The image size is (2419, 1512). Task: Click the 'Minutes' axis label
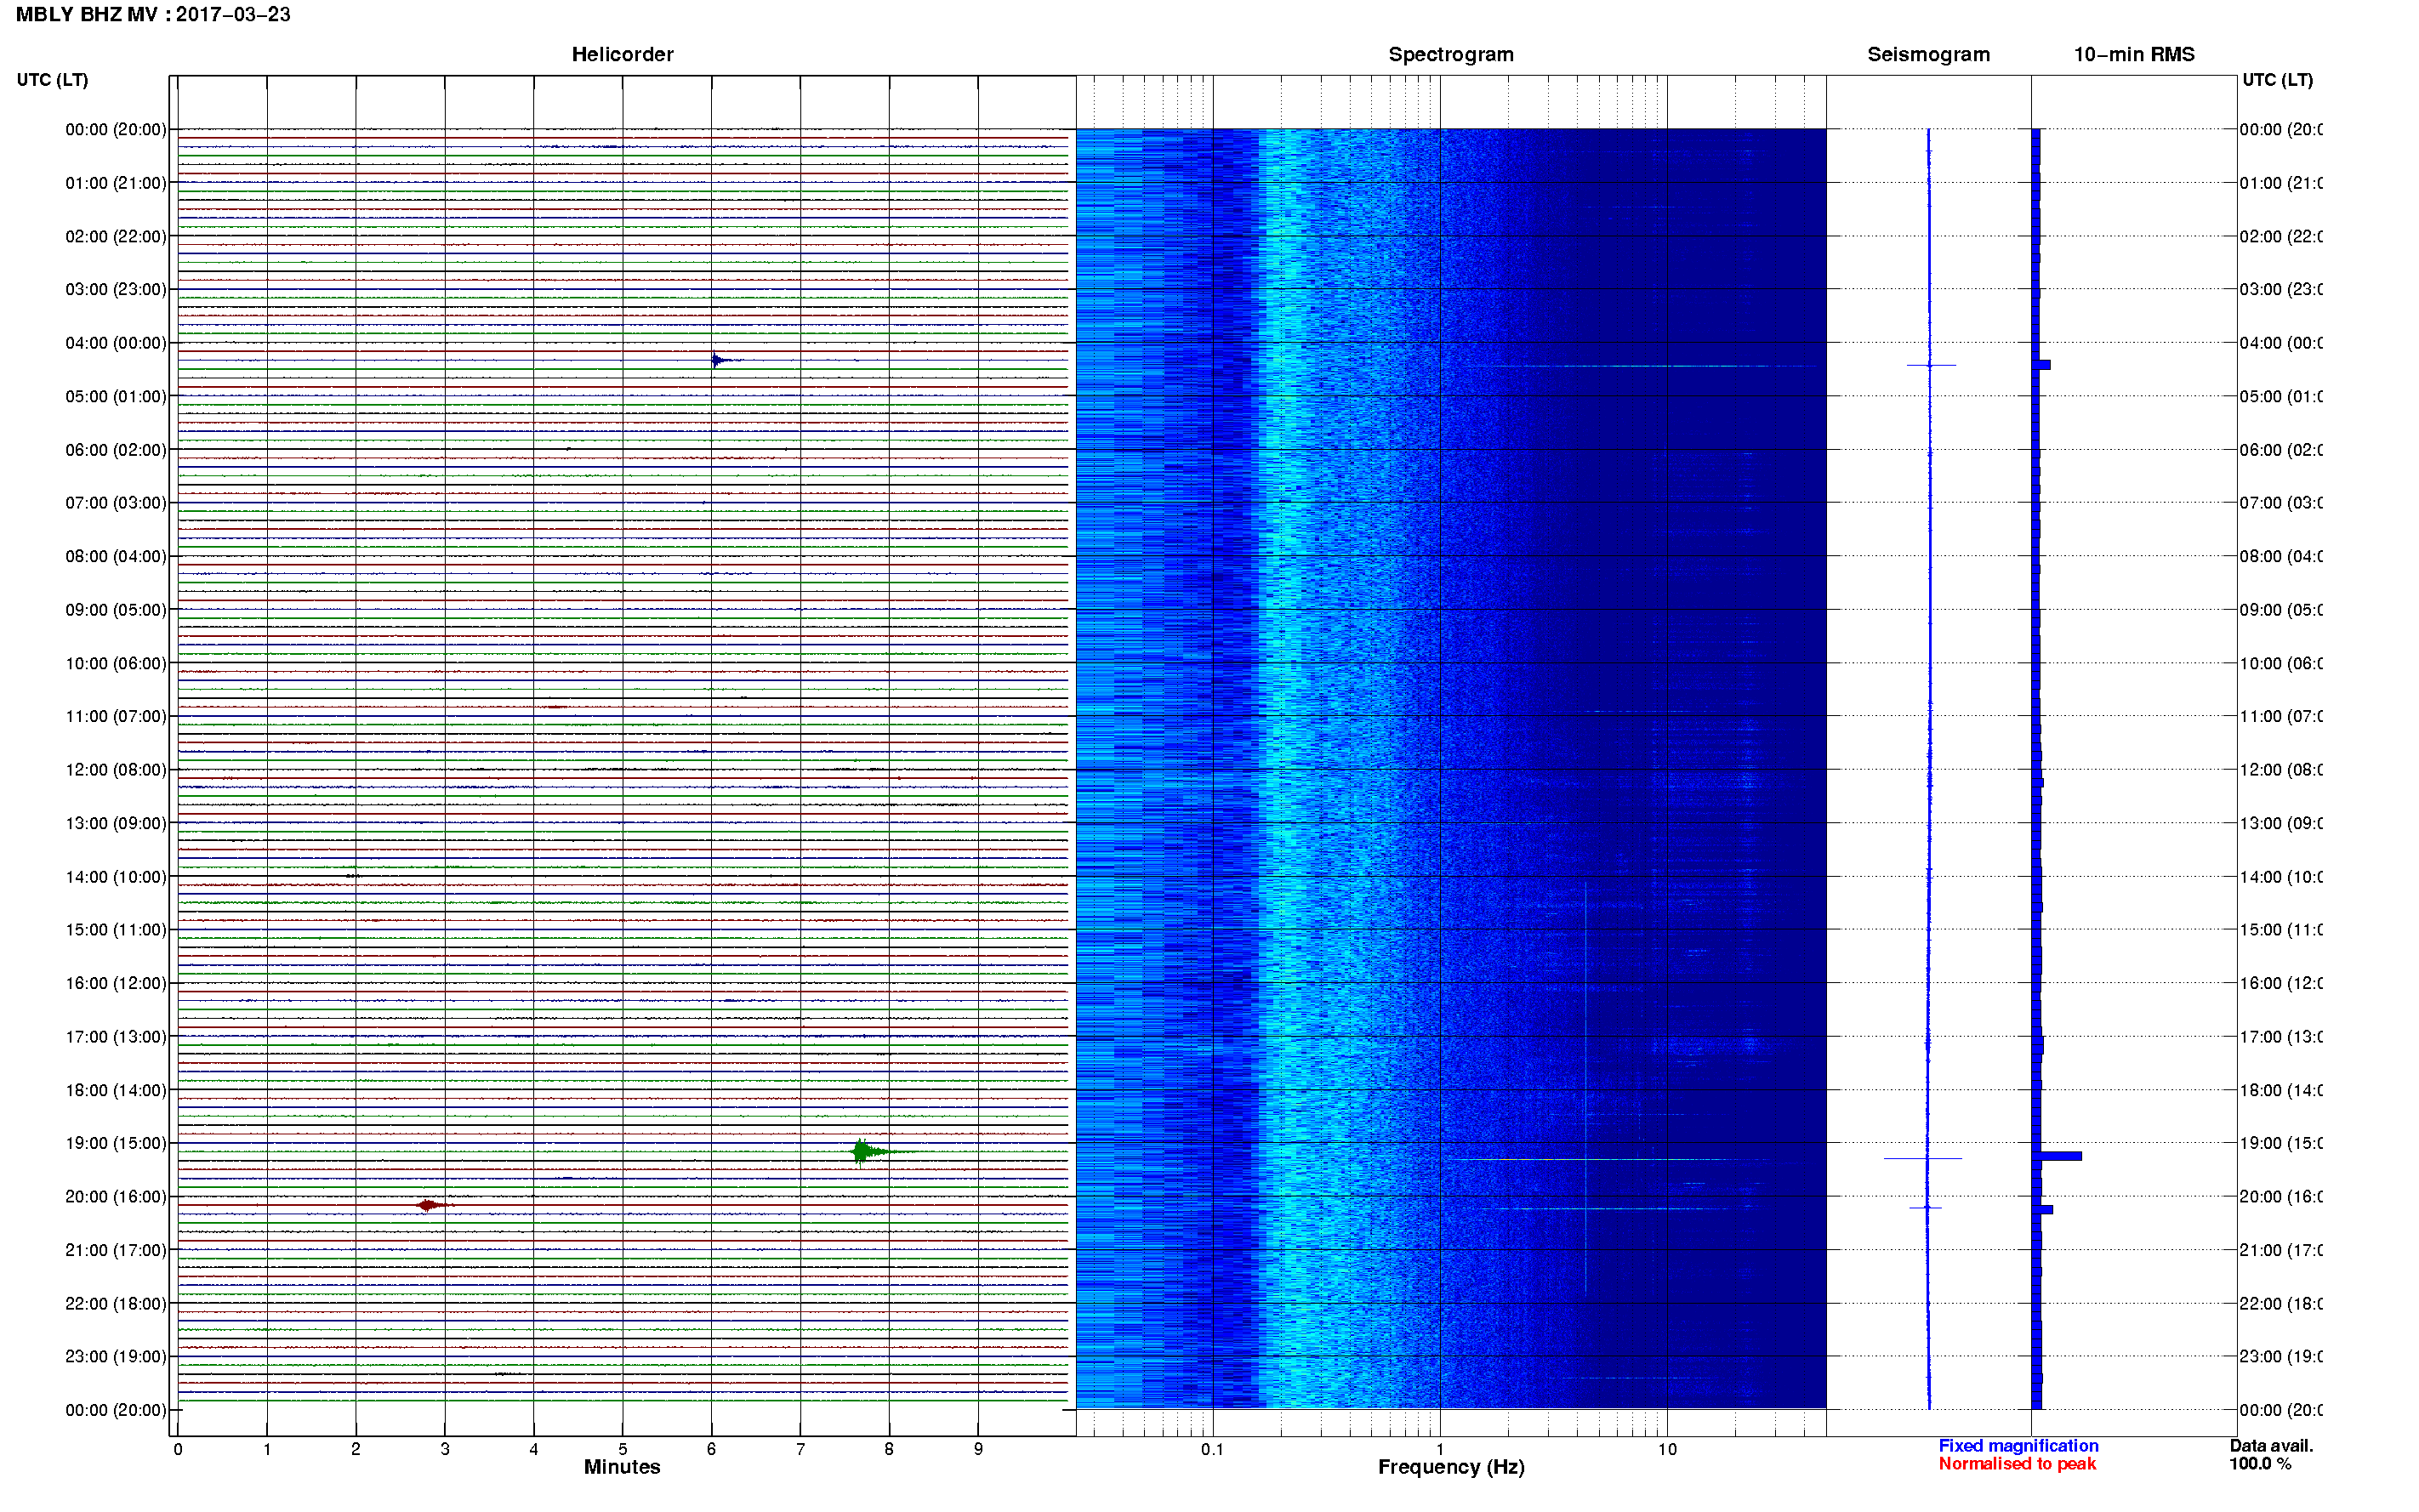coord(622,1467)
